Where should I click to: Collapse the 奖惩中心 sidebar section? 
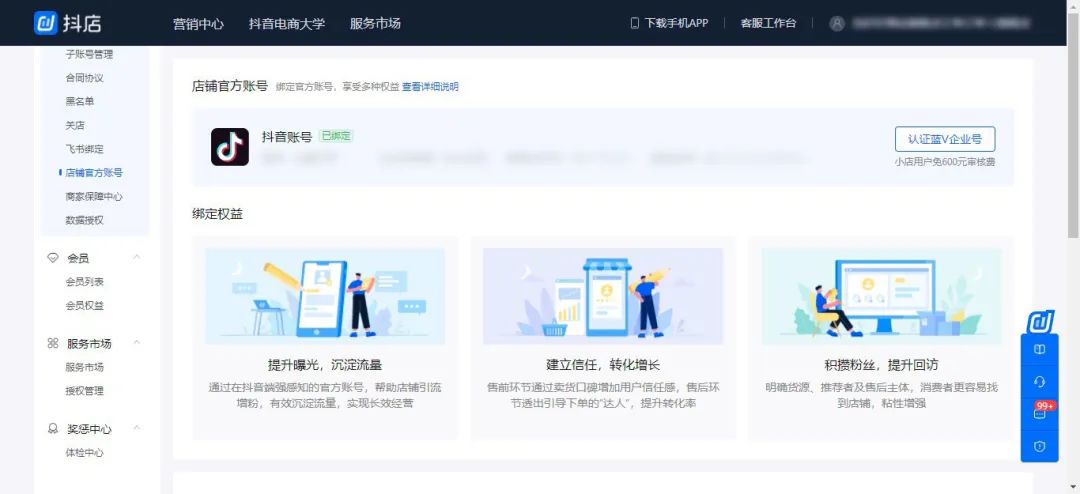tap(136, 428)
